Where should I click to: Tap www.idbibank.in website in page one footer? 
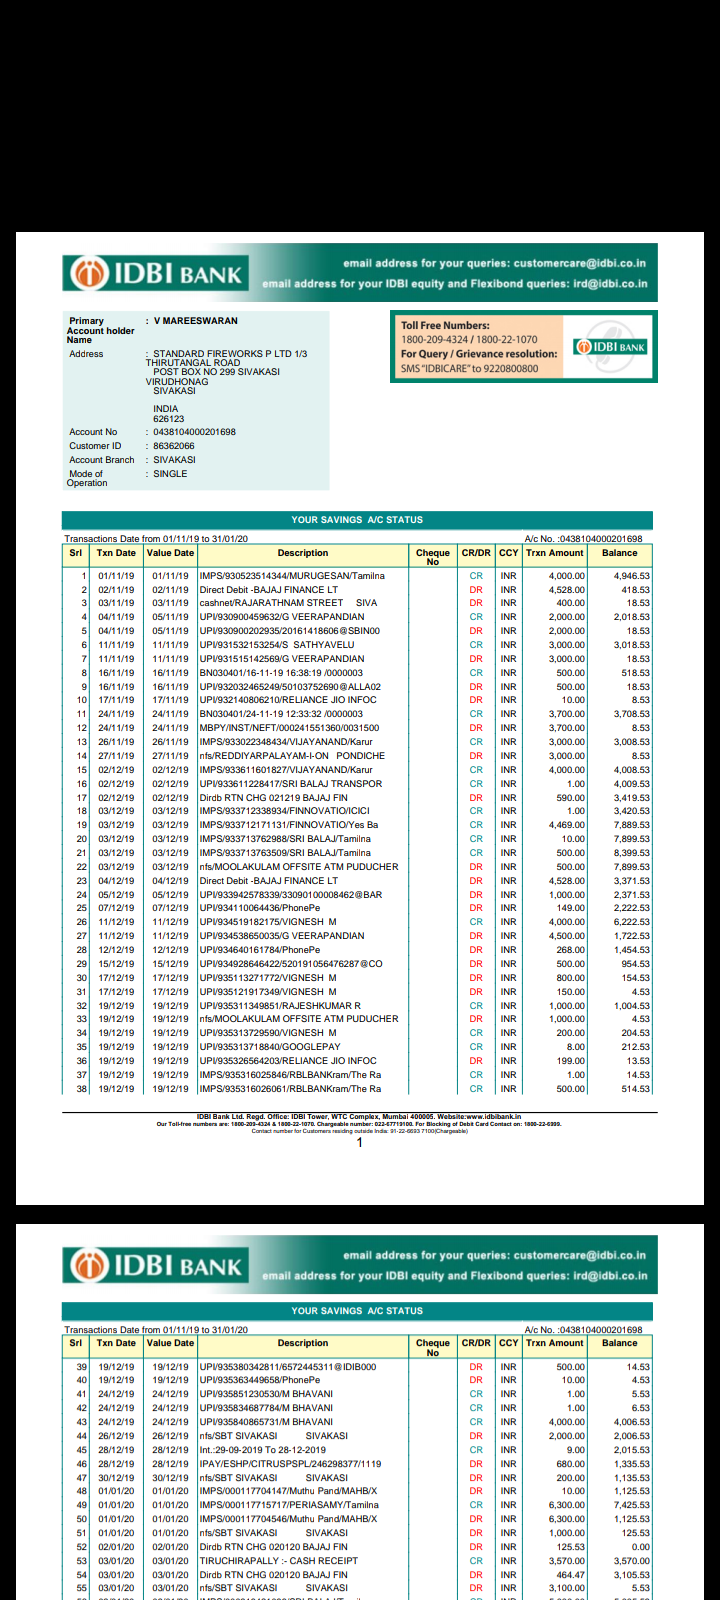point(487,1116)
